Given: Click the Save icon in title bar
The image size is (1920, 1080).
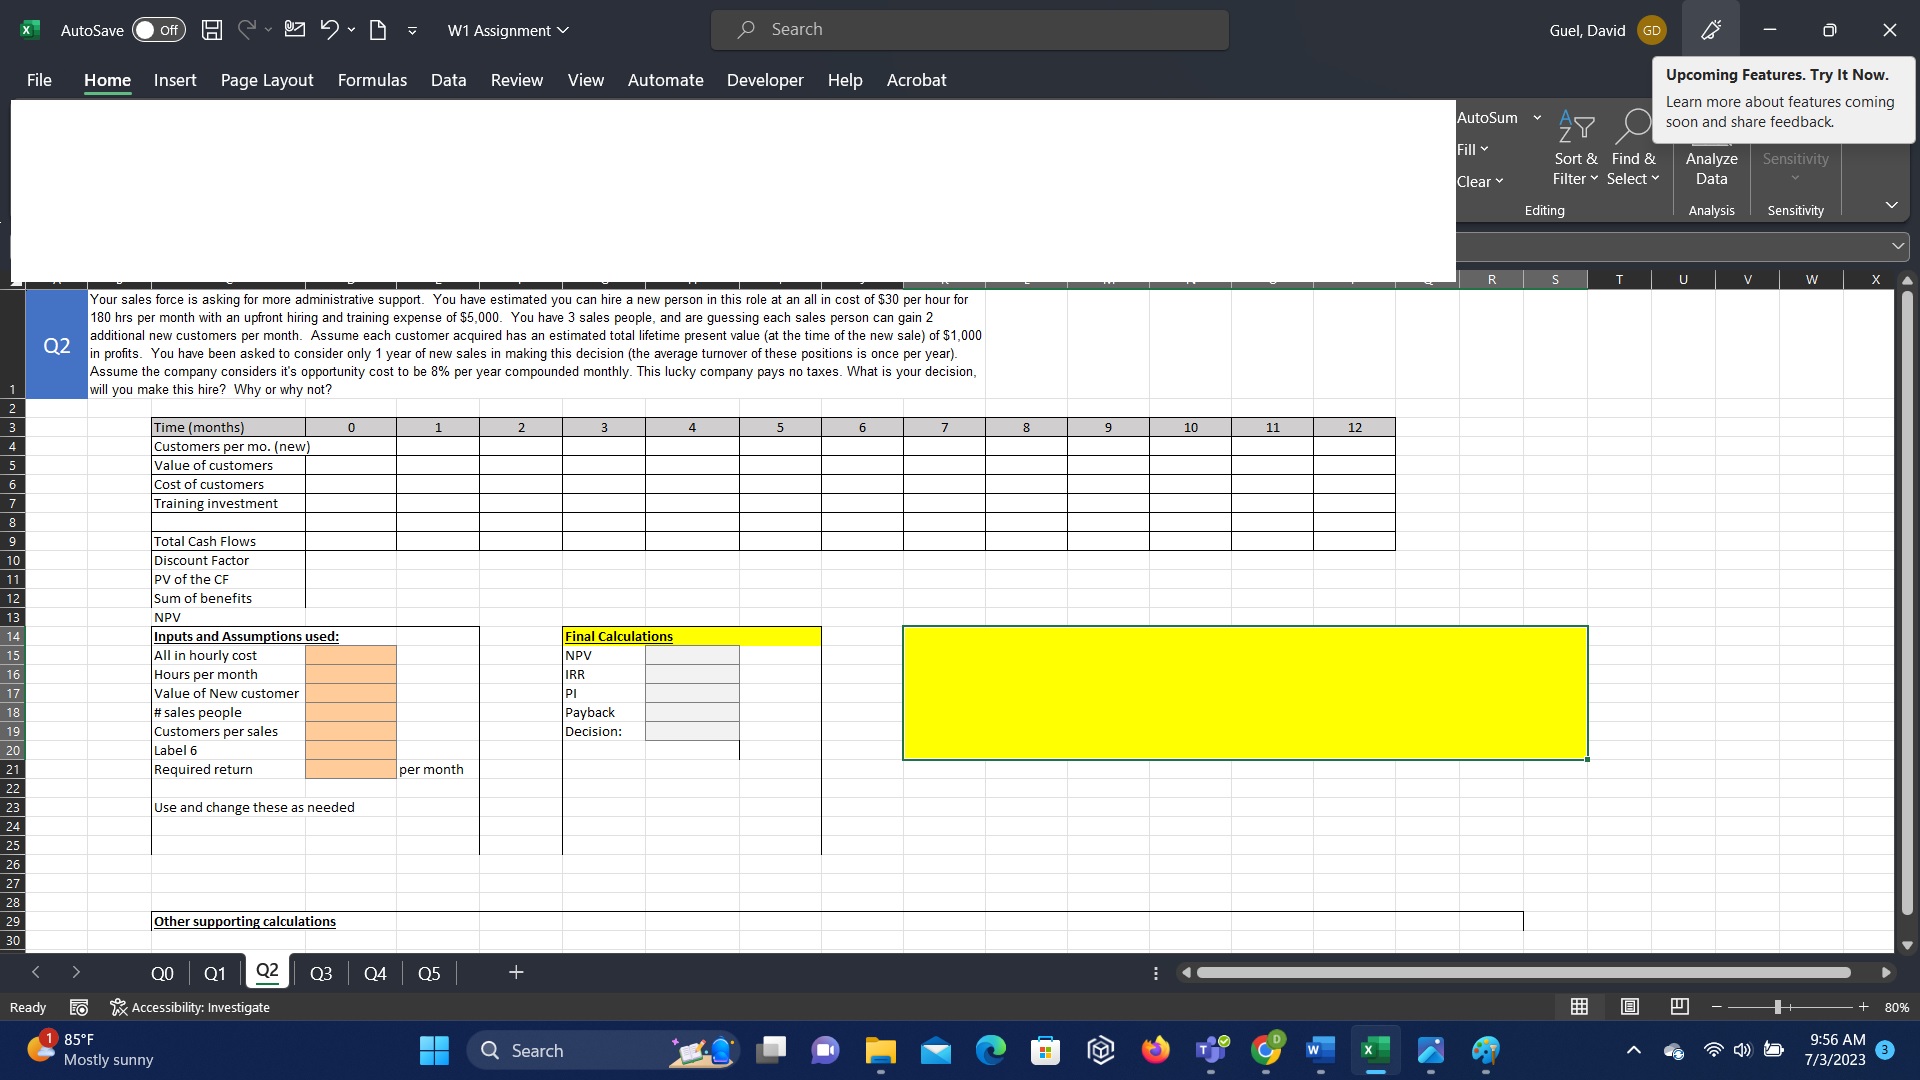Looking at the screenshot, I should coord(212,30).
